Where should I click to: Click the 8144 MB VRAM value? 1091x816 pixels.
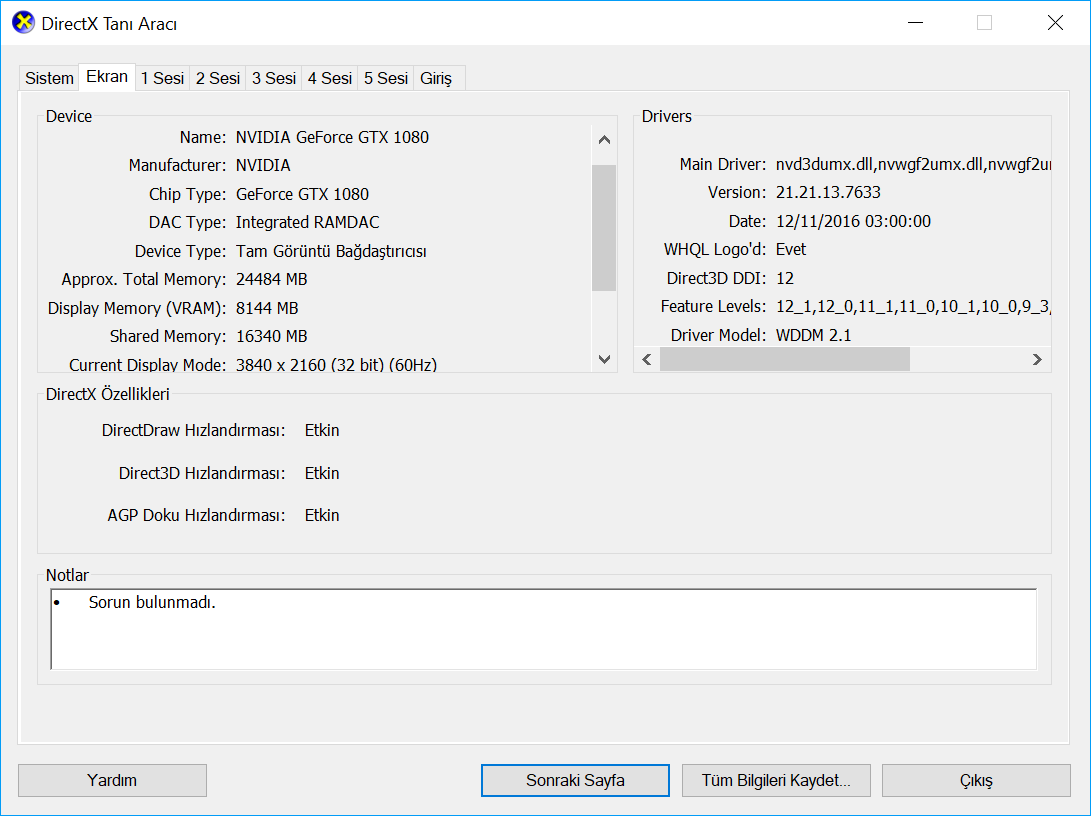267,308
